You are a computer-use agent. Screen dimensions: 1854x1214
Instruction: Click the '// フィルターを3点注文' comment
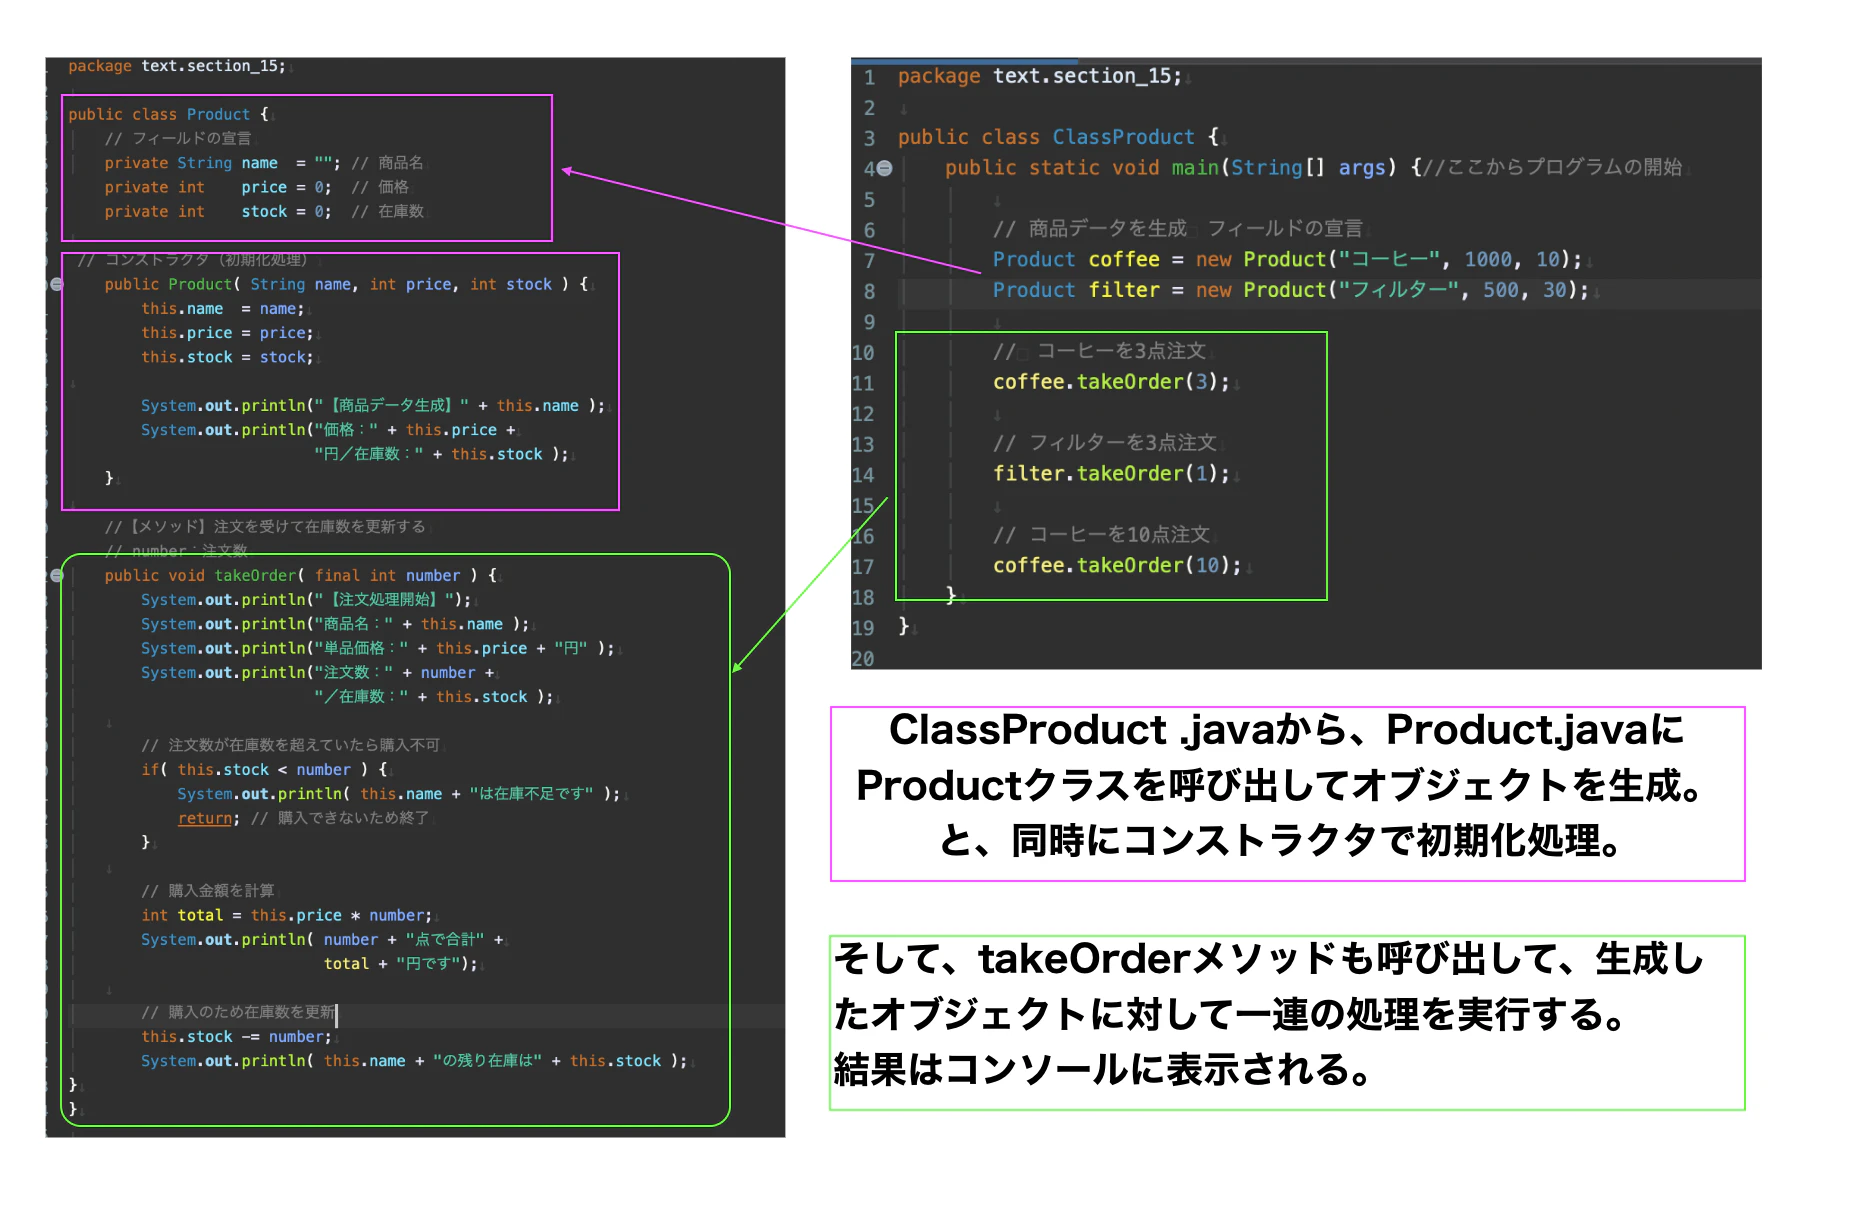[1104, 443]
